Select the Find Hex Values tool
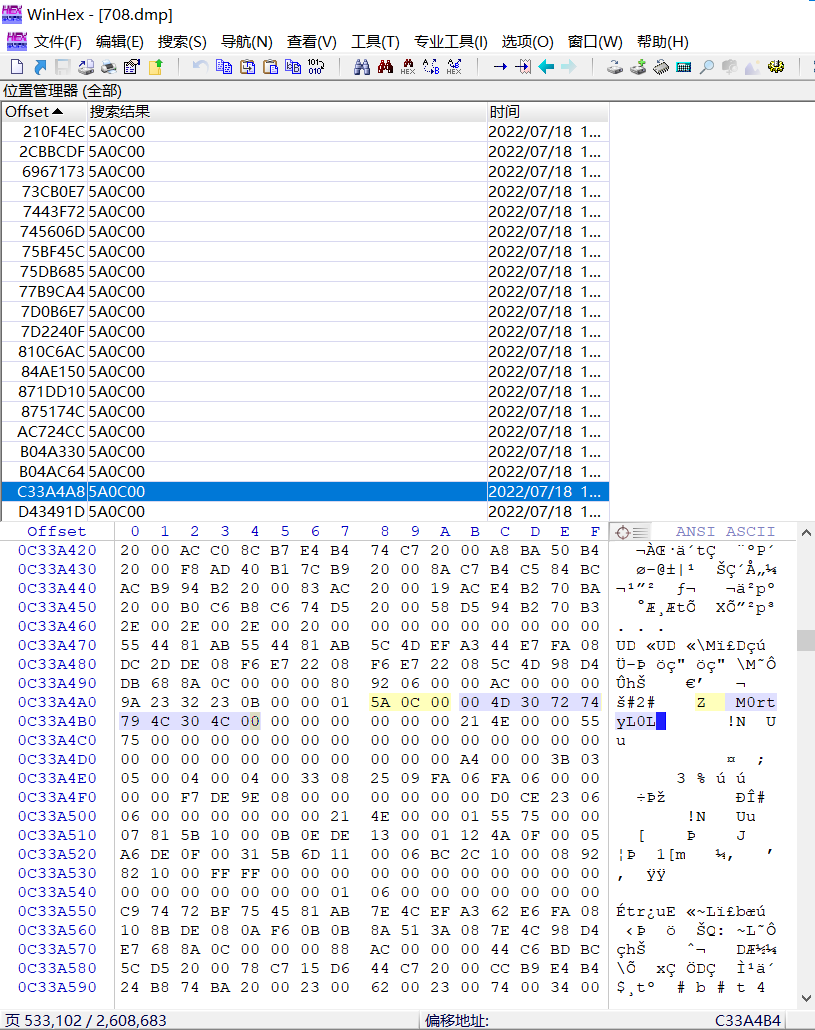Screen dimensions: 815x1030 click(x=409, y=68)
